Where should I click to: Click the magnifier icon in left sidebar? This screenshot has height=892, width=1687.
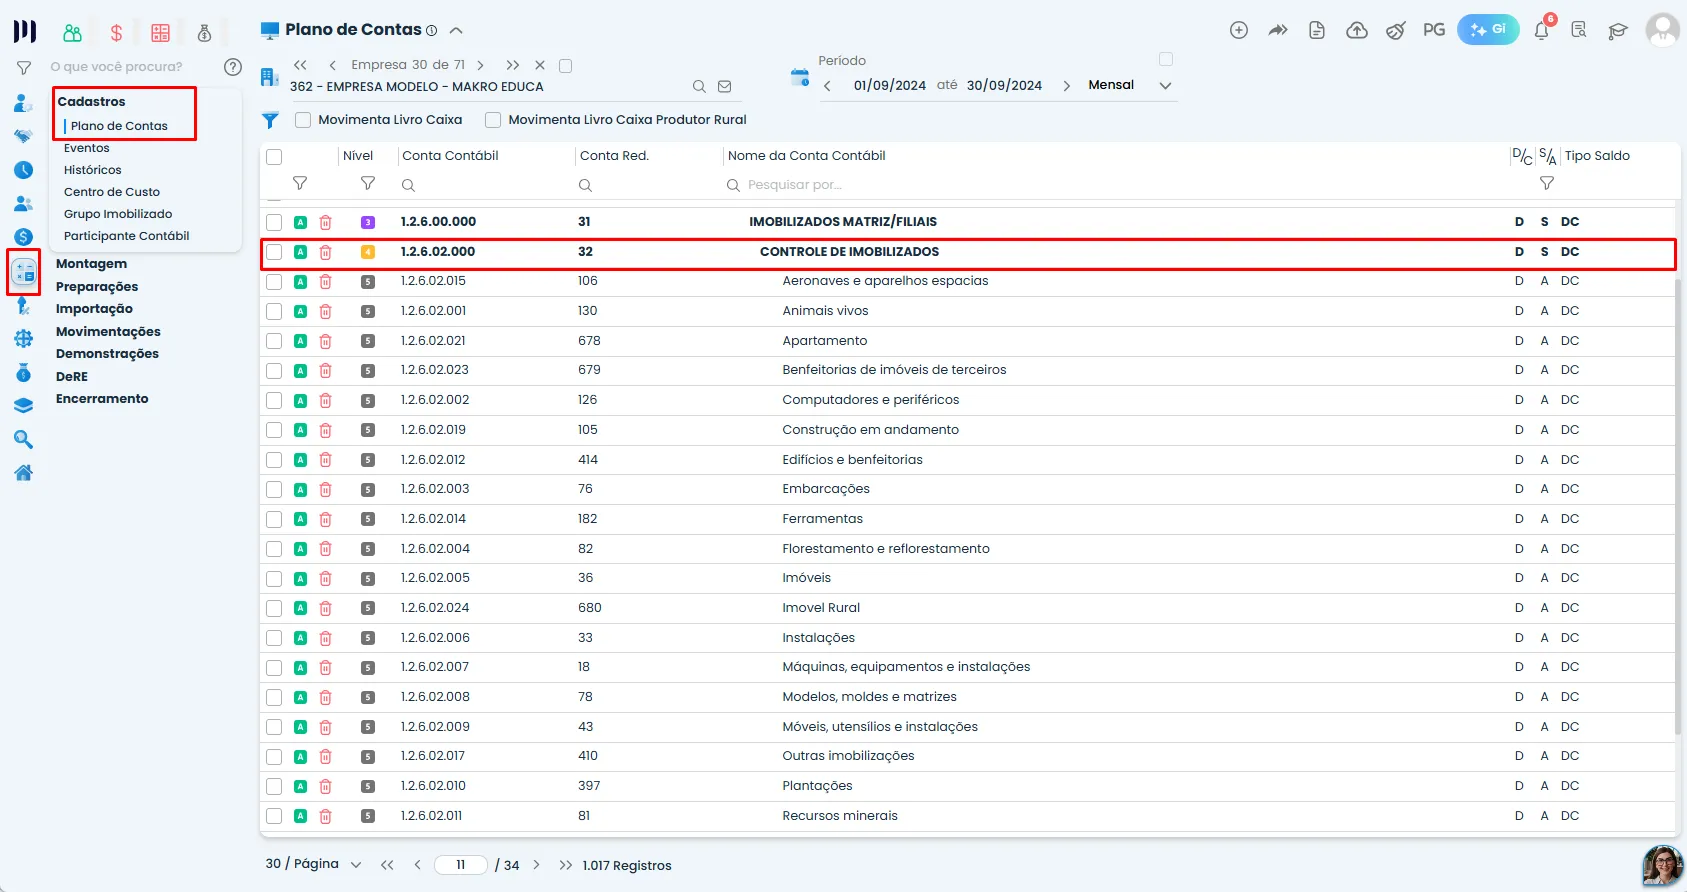tap(24, 440)
